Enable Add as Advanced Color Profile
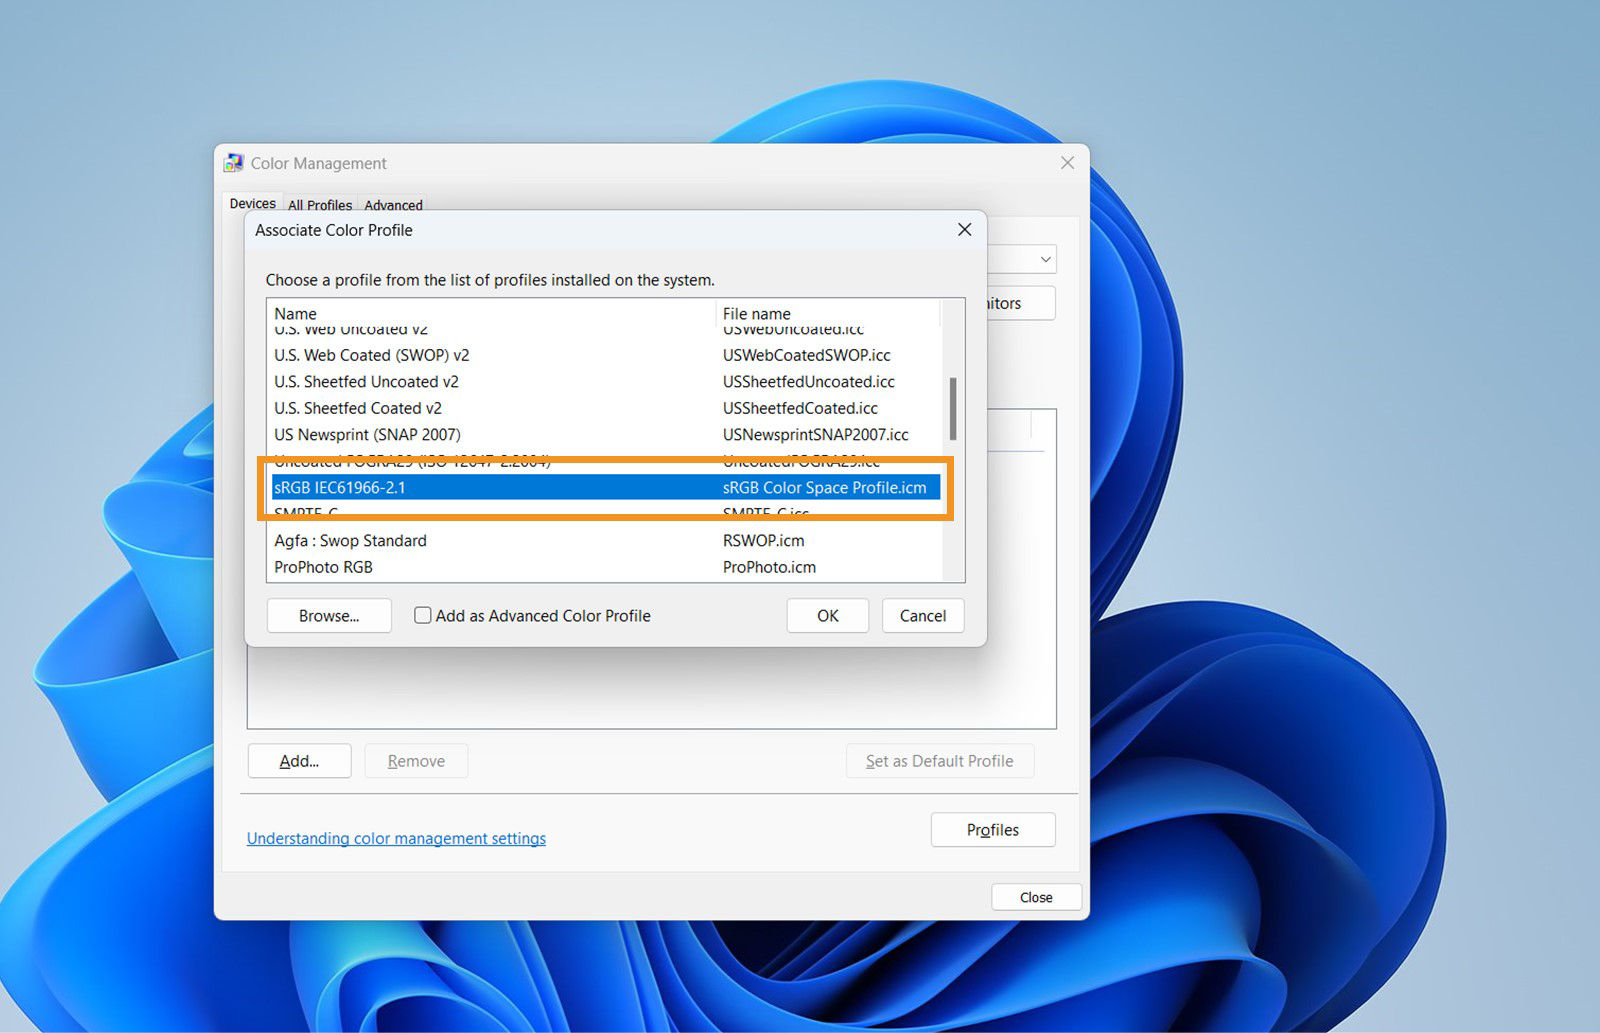 [423, 615]
